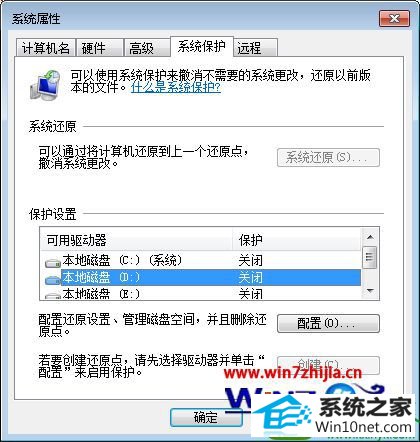This screenshot has width=420, height=442.
Task: Select 本地磁盘 (C:) (系统) in drive list
Action: click(x=201, y=260)
